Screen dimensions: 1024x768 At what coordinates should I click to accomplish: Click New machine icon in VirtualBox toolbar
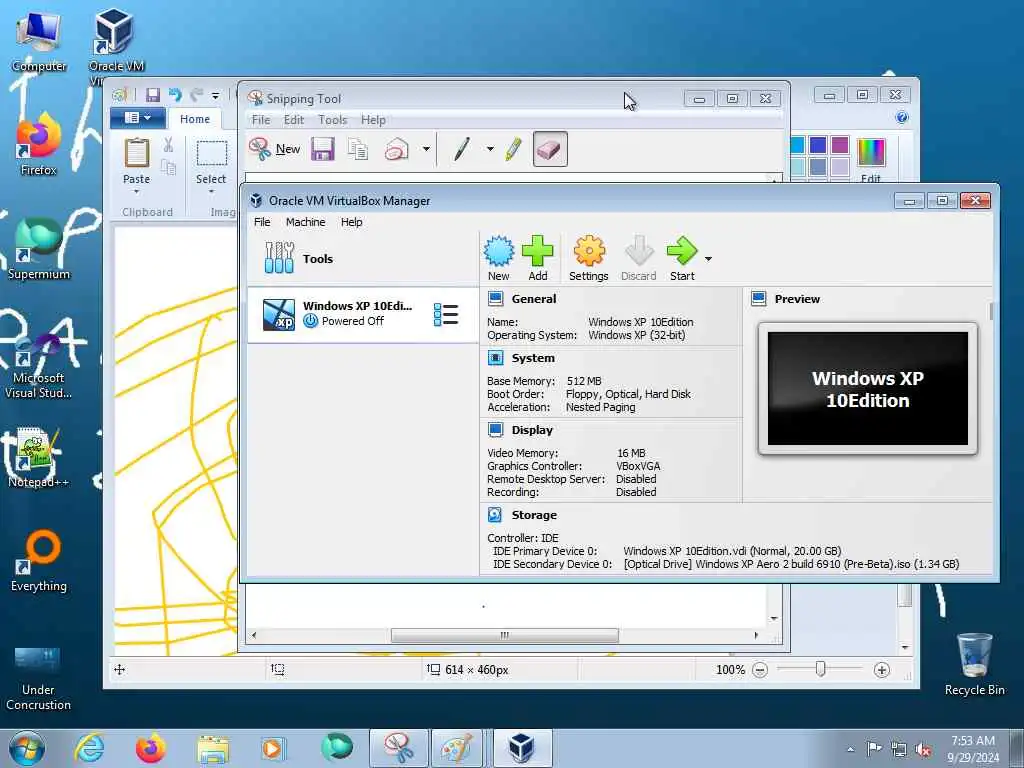coord(499,258)
